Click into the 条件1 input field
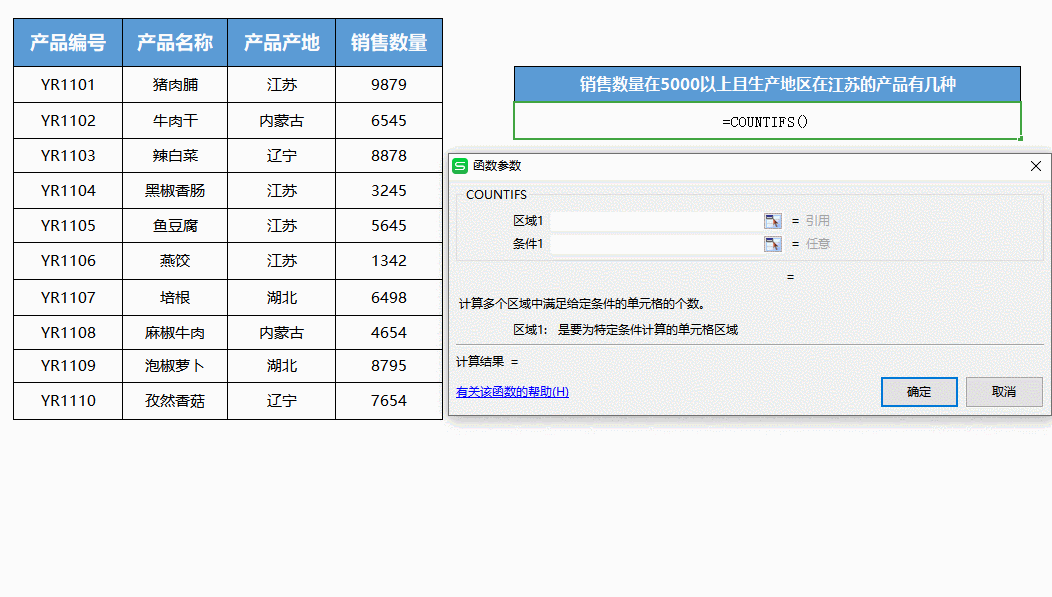 point(656,243)
